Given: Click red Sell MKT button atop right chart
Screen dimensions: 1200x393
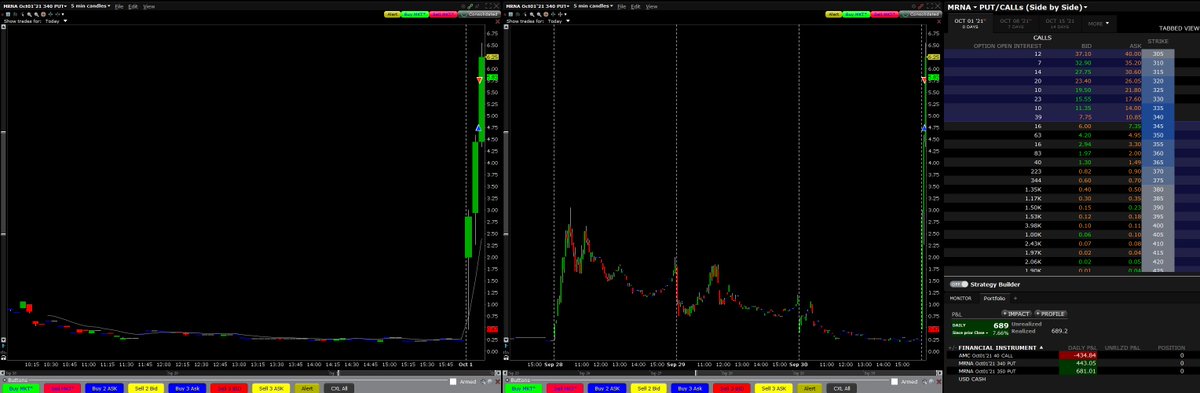Looking at the screenshot, I should 884,14.
